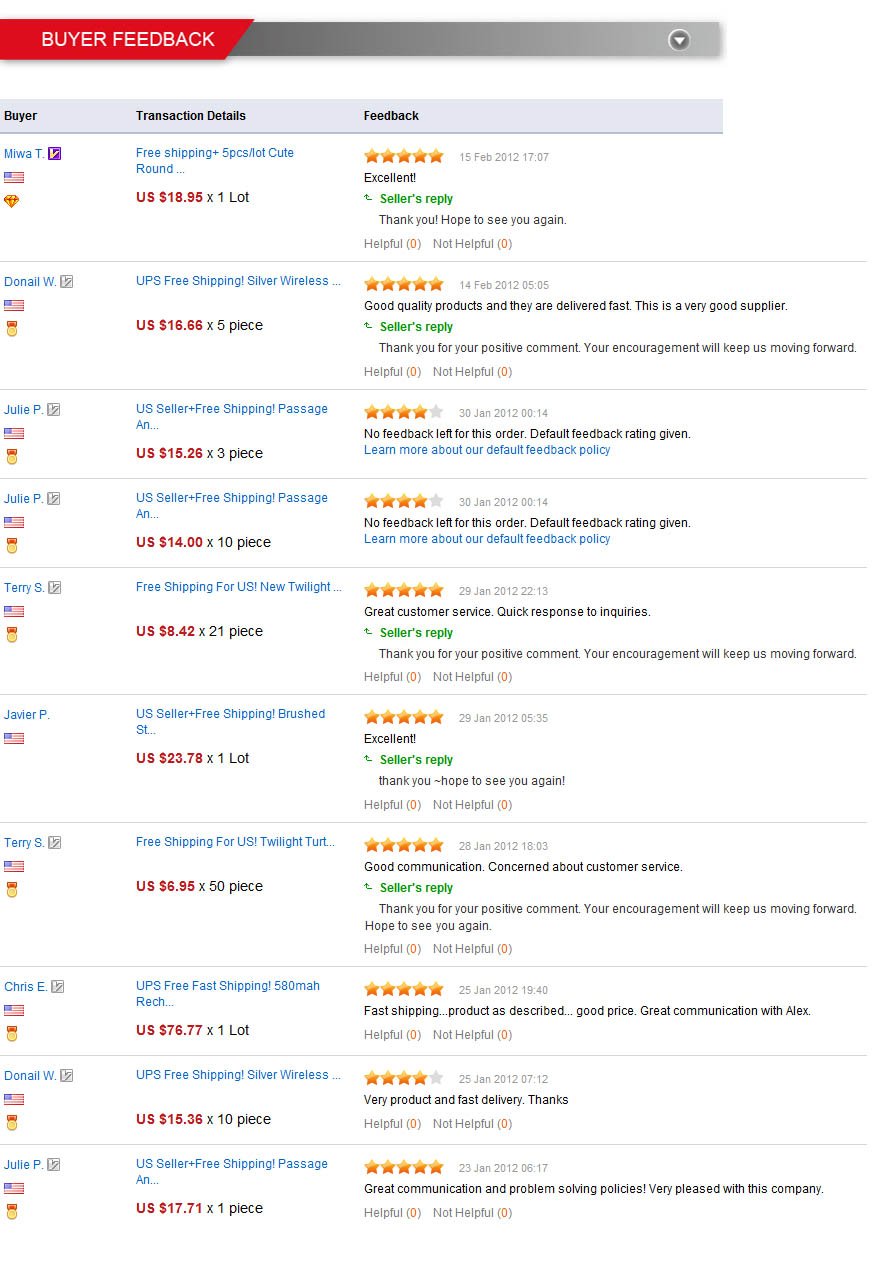Click the gray badge icon next to Chris E.
The height and width of the screenshot is (1262, 884).
click(58, 987)
